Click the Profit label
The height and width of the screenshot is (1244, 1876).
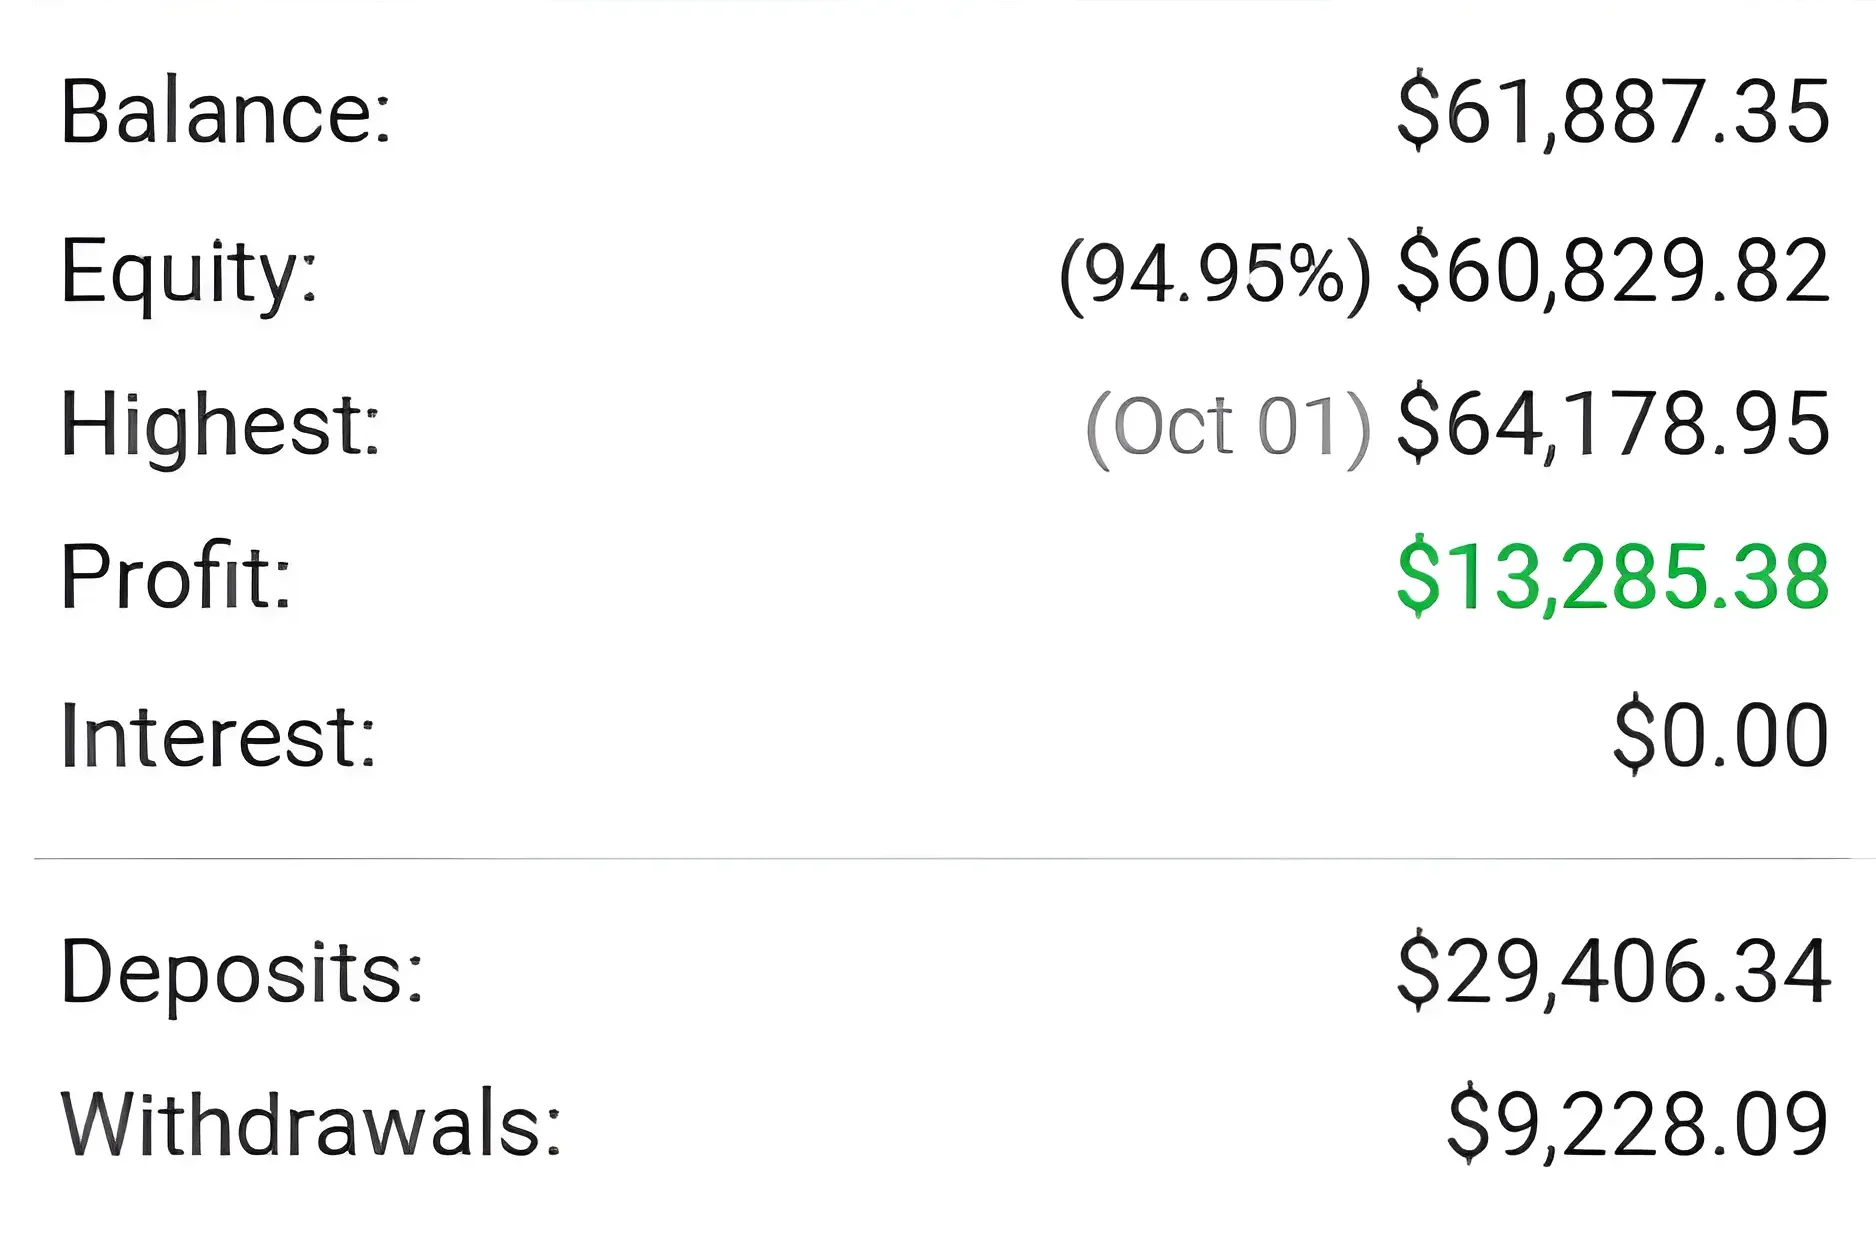176,577
